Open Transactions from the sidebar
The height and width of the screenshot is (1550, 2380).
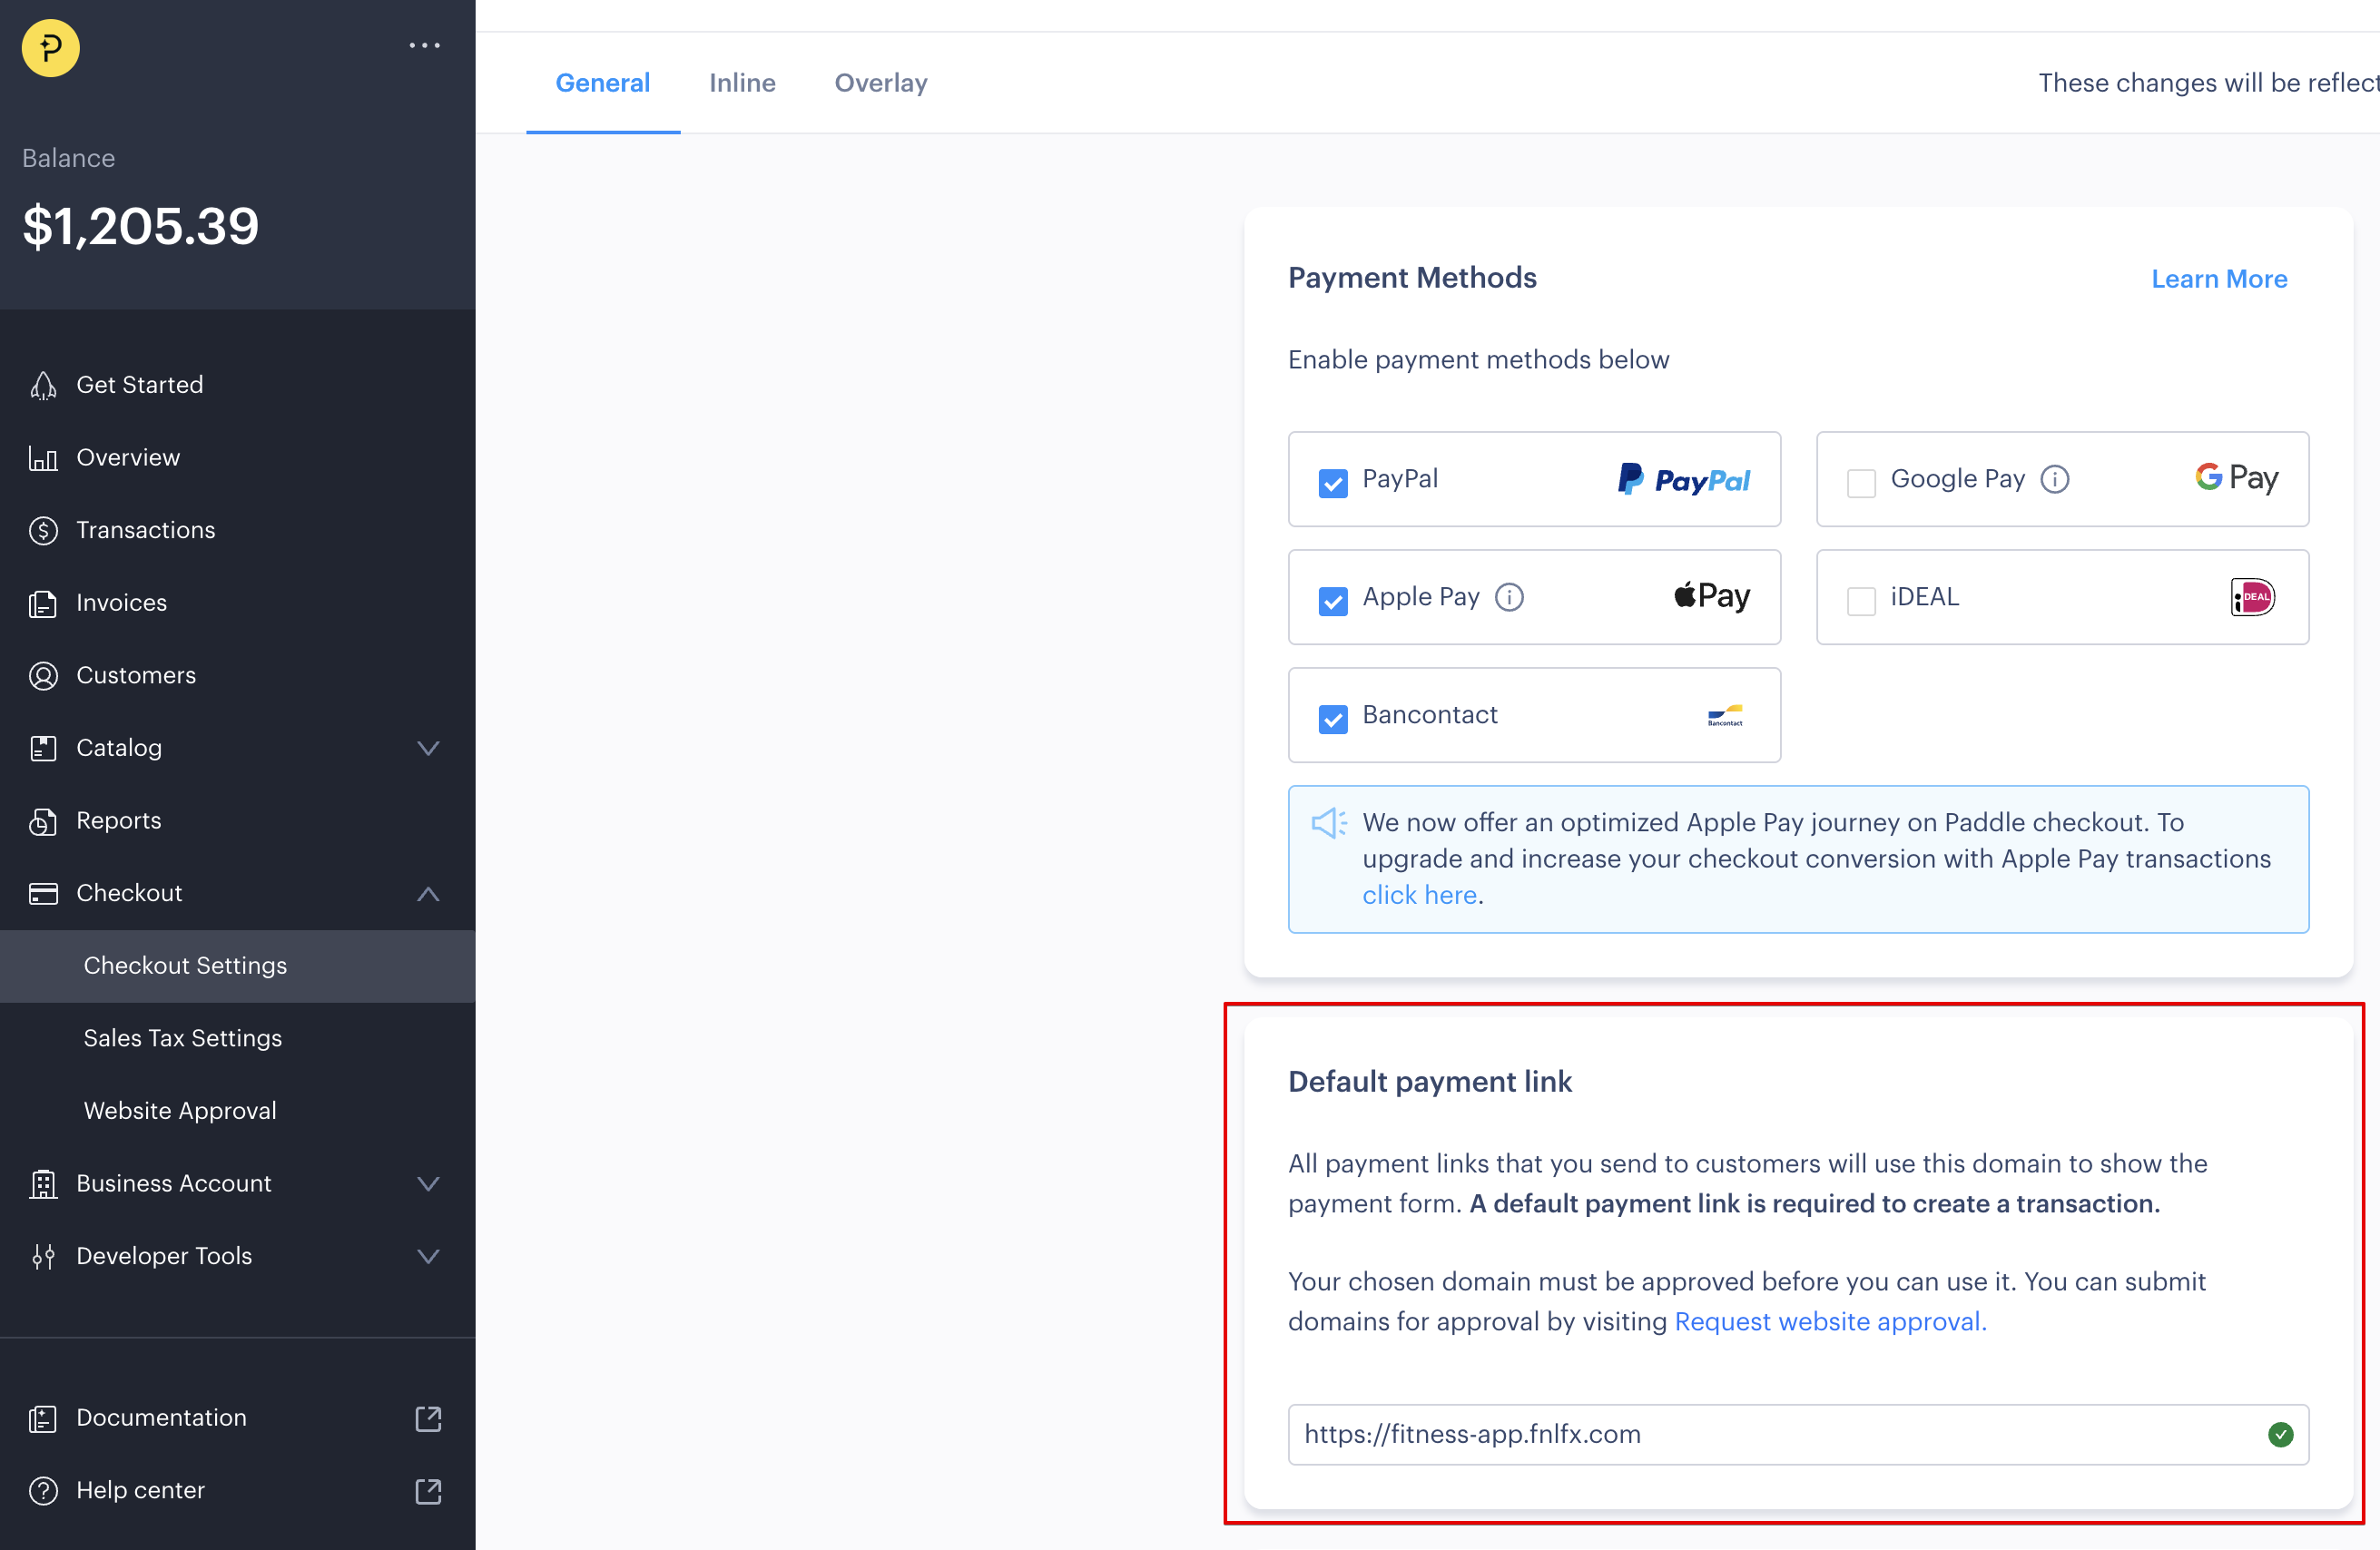point(145,530)
